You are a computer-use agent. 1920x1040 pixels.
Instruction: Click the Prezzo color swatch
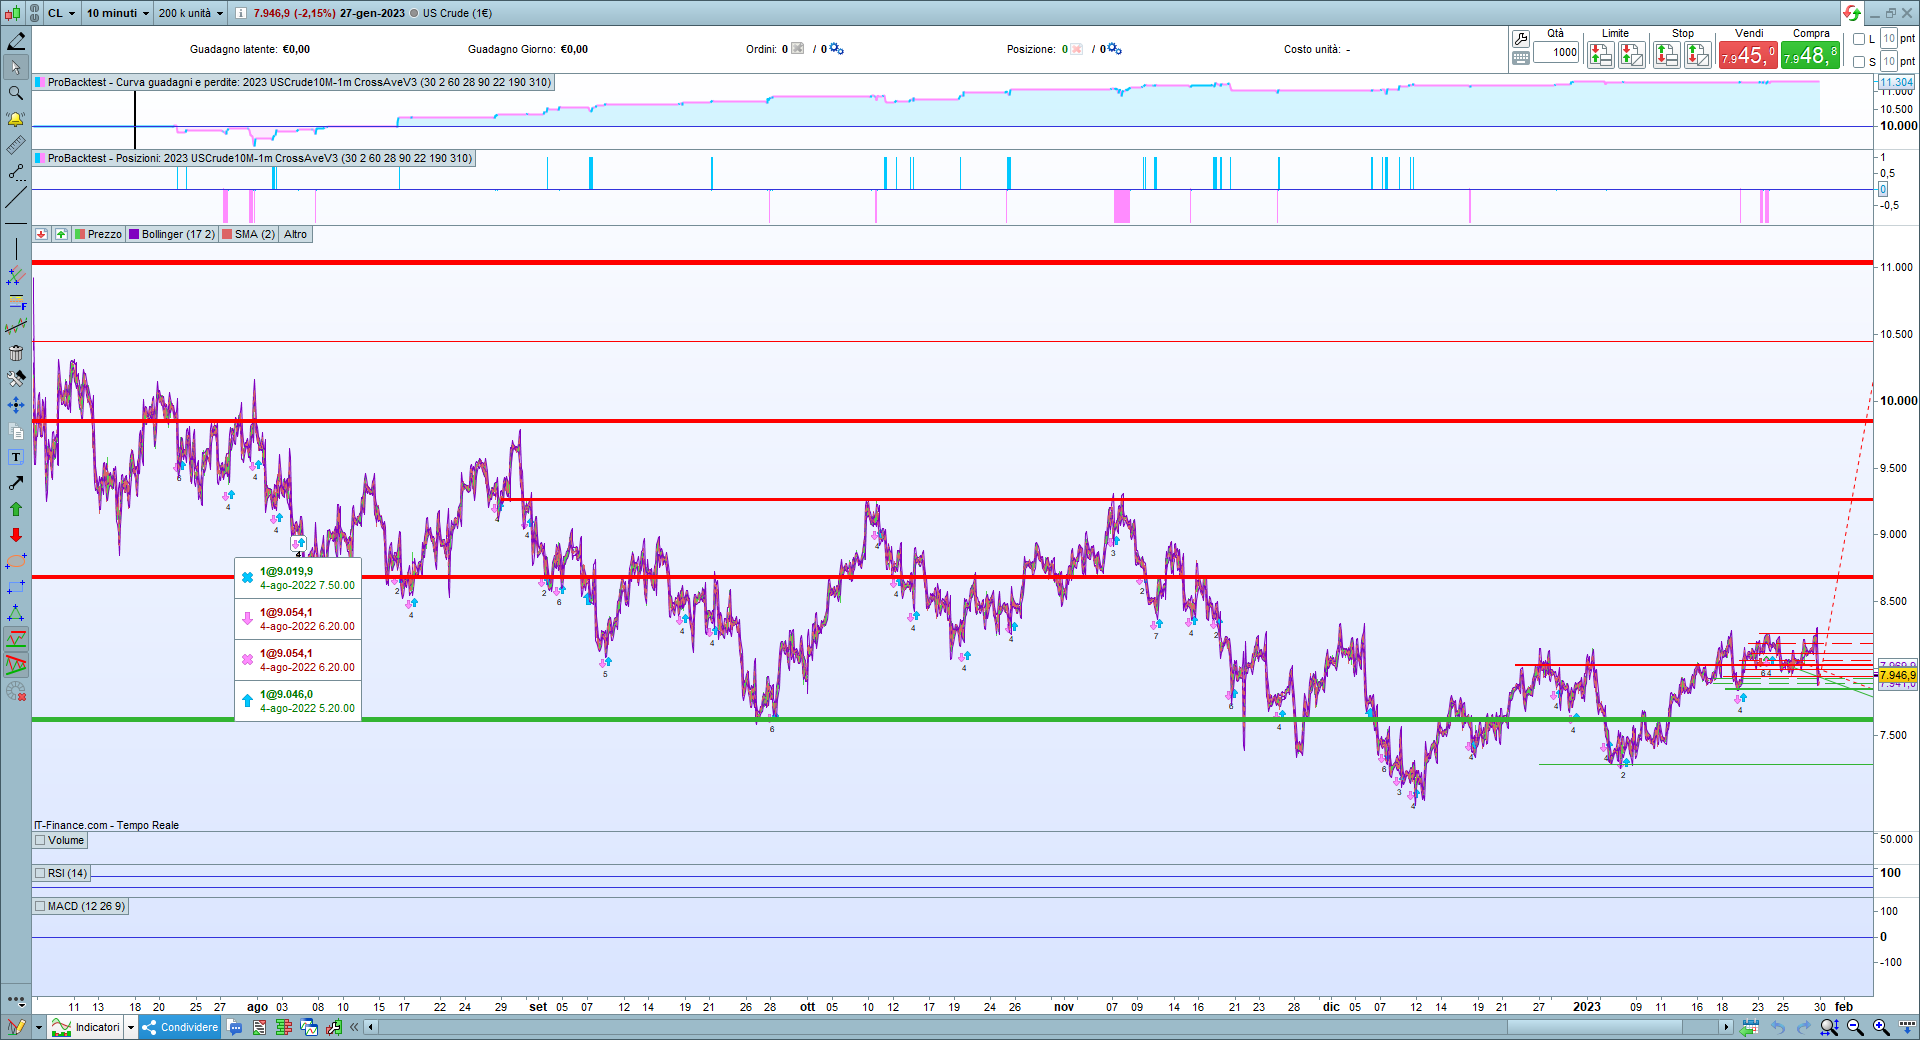click(80, 234)
